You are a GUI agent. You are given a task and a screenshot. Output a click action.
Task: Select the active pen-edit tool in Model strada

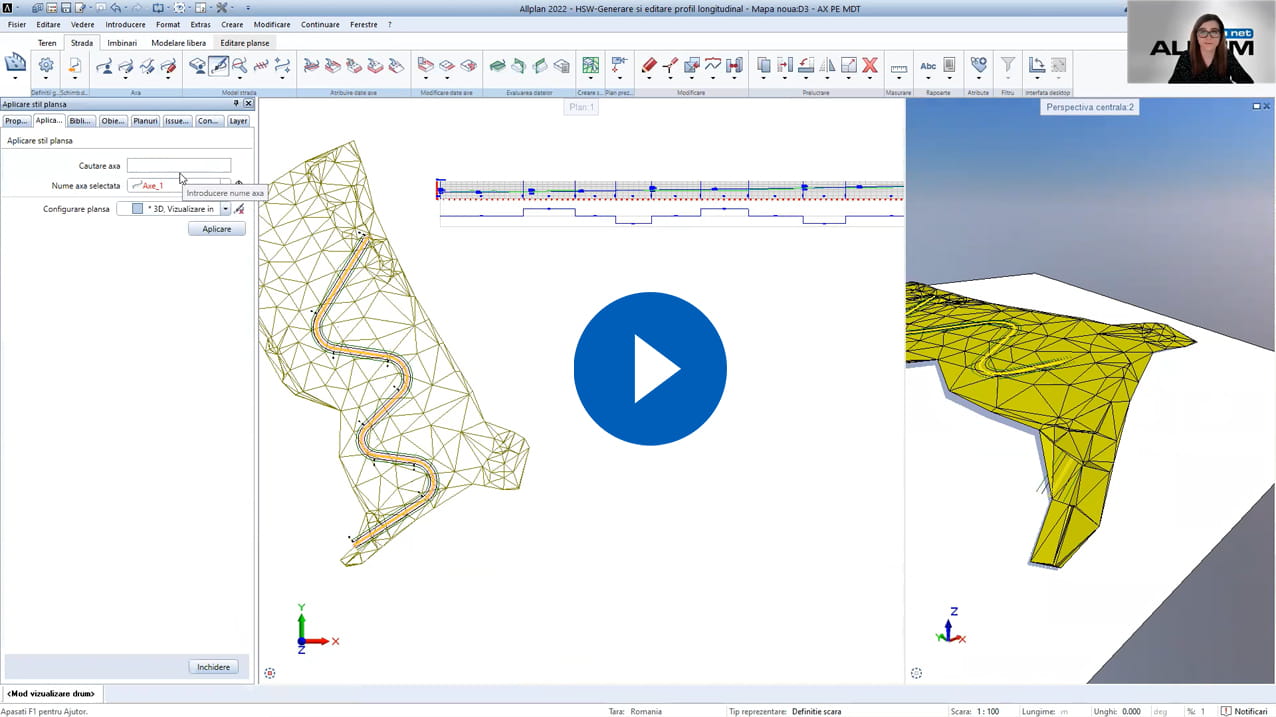coord(218,66)
